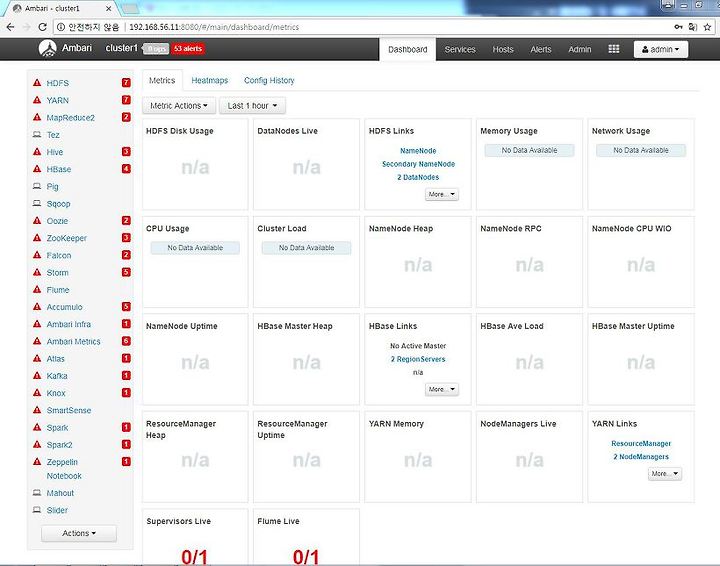The width and height of the screenshot is (720, 566).
Task: Click HDFS alert count badge 7
Action: 126,83
